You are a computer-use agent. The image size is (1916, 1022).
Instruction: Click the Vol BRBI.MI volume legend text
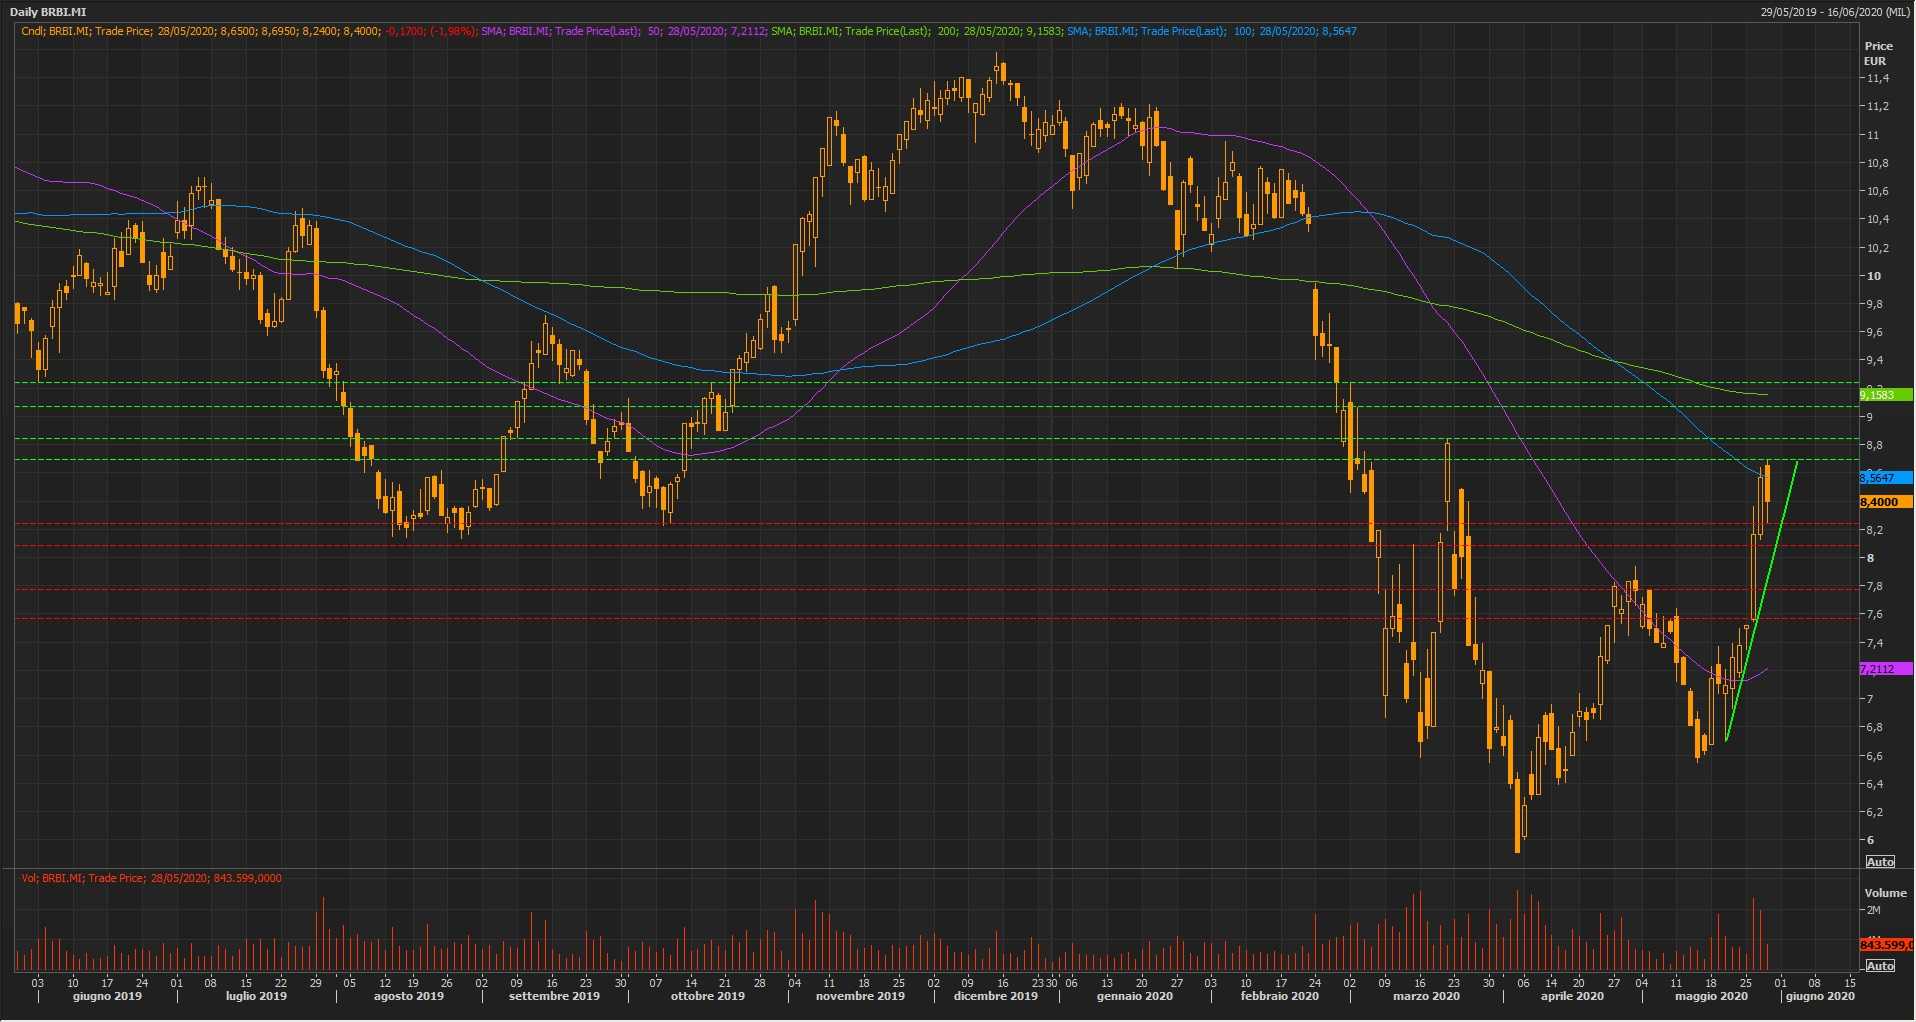[x=152, y=878]
